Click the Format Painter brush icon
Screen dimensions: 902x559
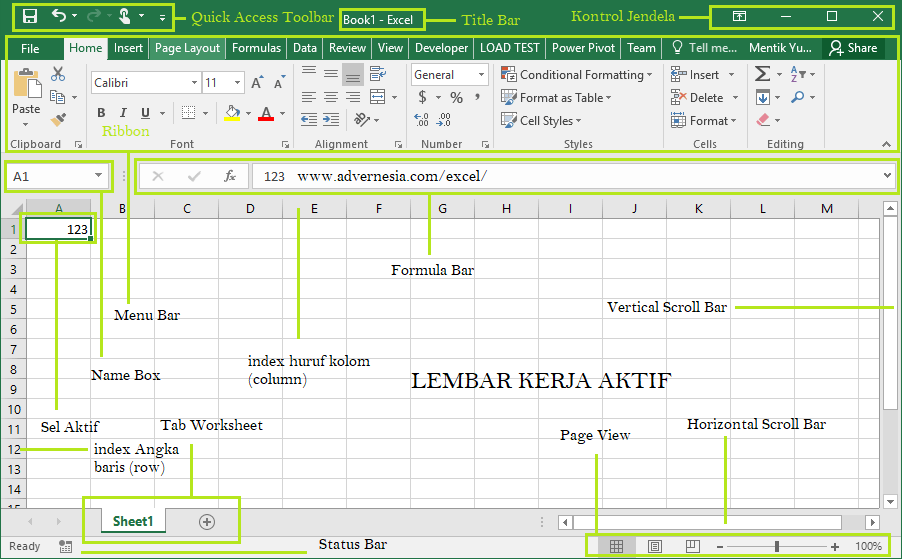[x=58, y=120]
